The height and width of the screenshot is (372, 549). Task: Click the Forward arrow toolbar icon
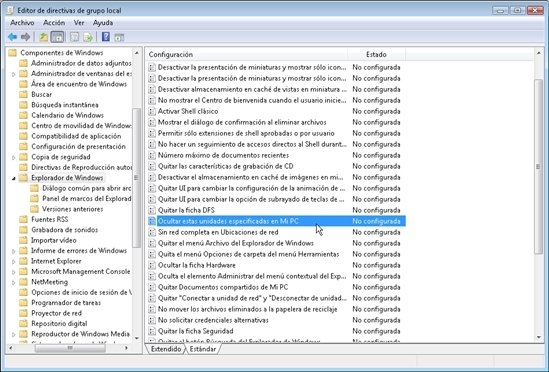tap(26, 37)
